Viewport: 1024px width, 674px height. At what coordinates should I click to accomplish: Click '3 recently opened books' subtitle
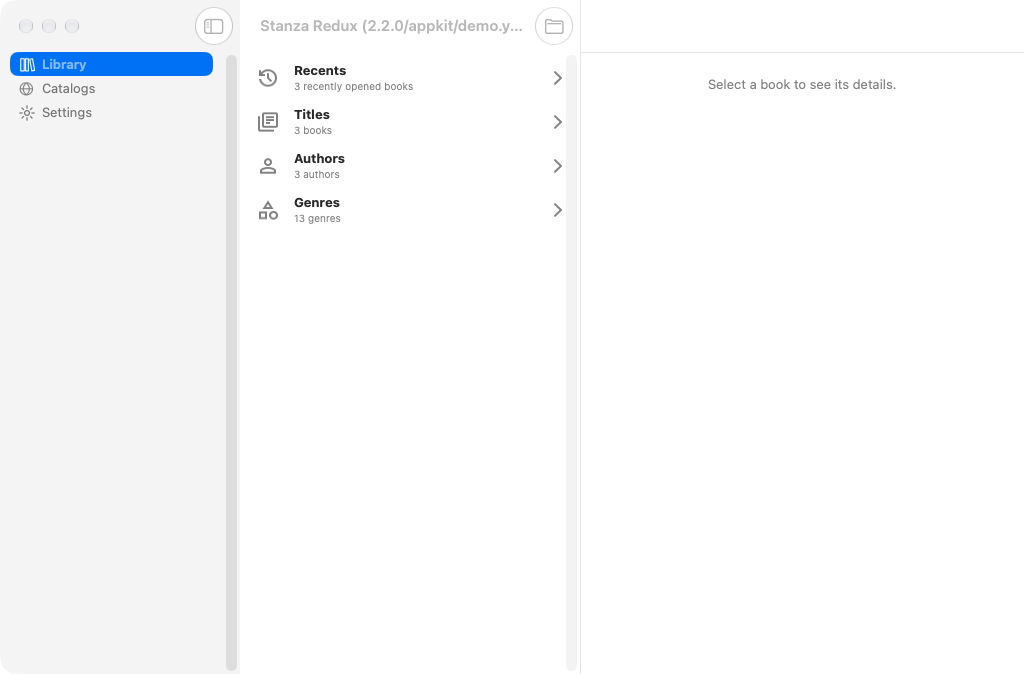353,86
